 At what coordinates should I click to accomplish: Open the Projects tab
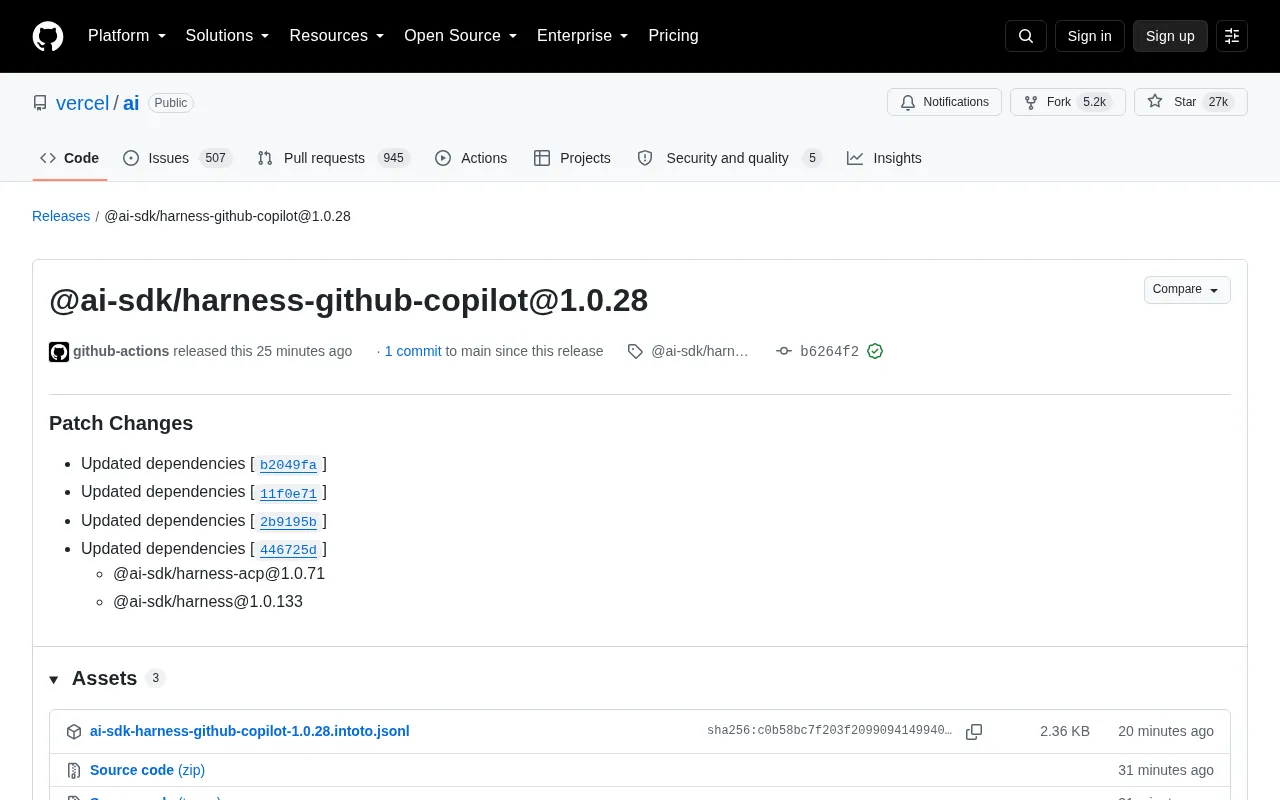tap(572, 158)
